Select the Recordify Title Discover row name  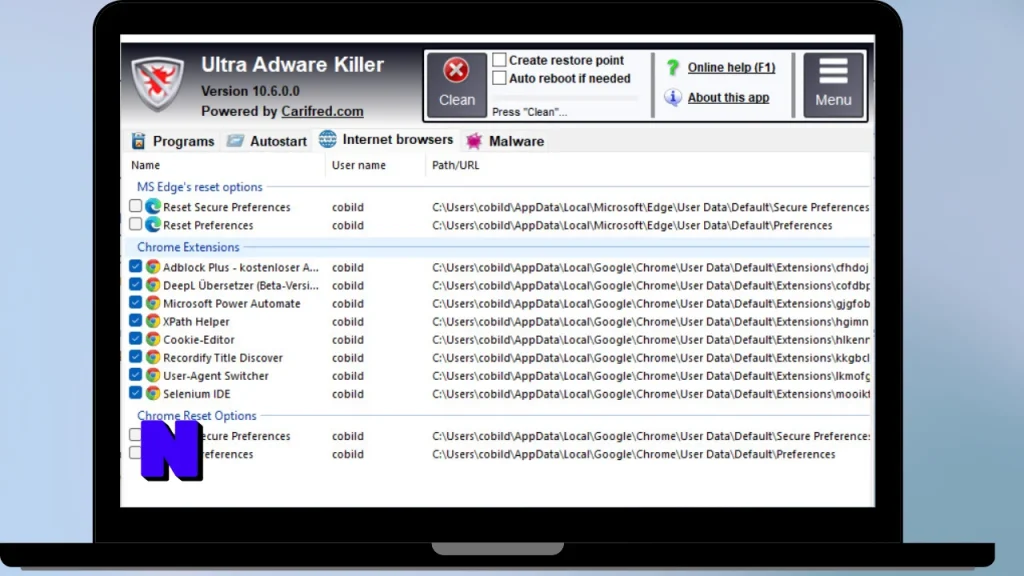[223, 357]
